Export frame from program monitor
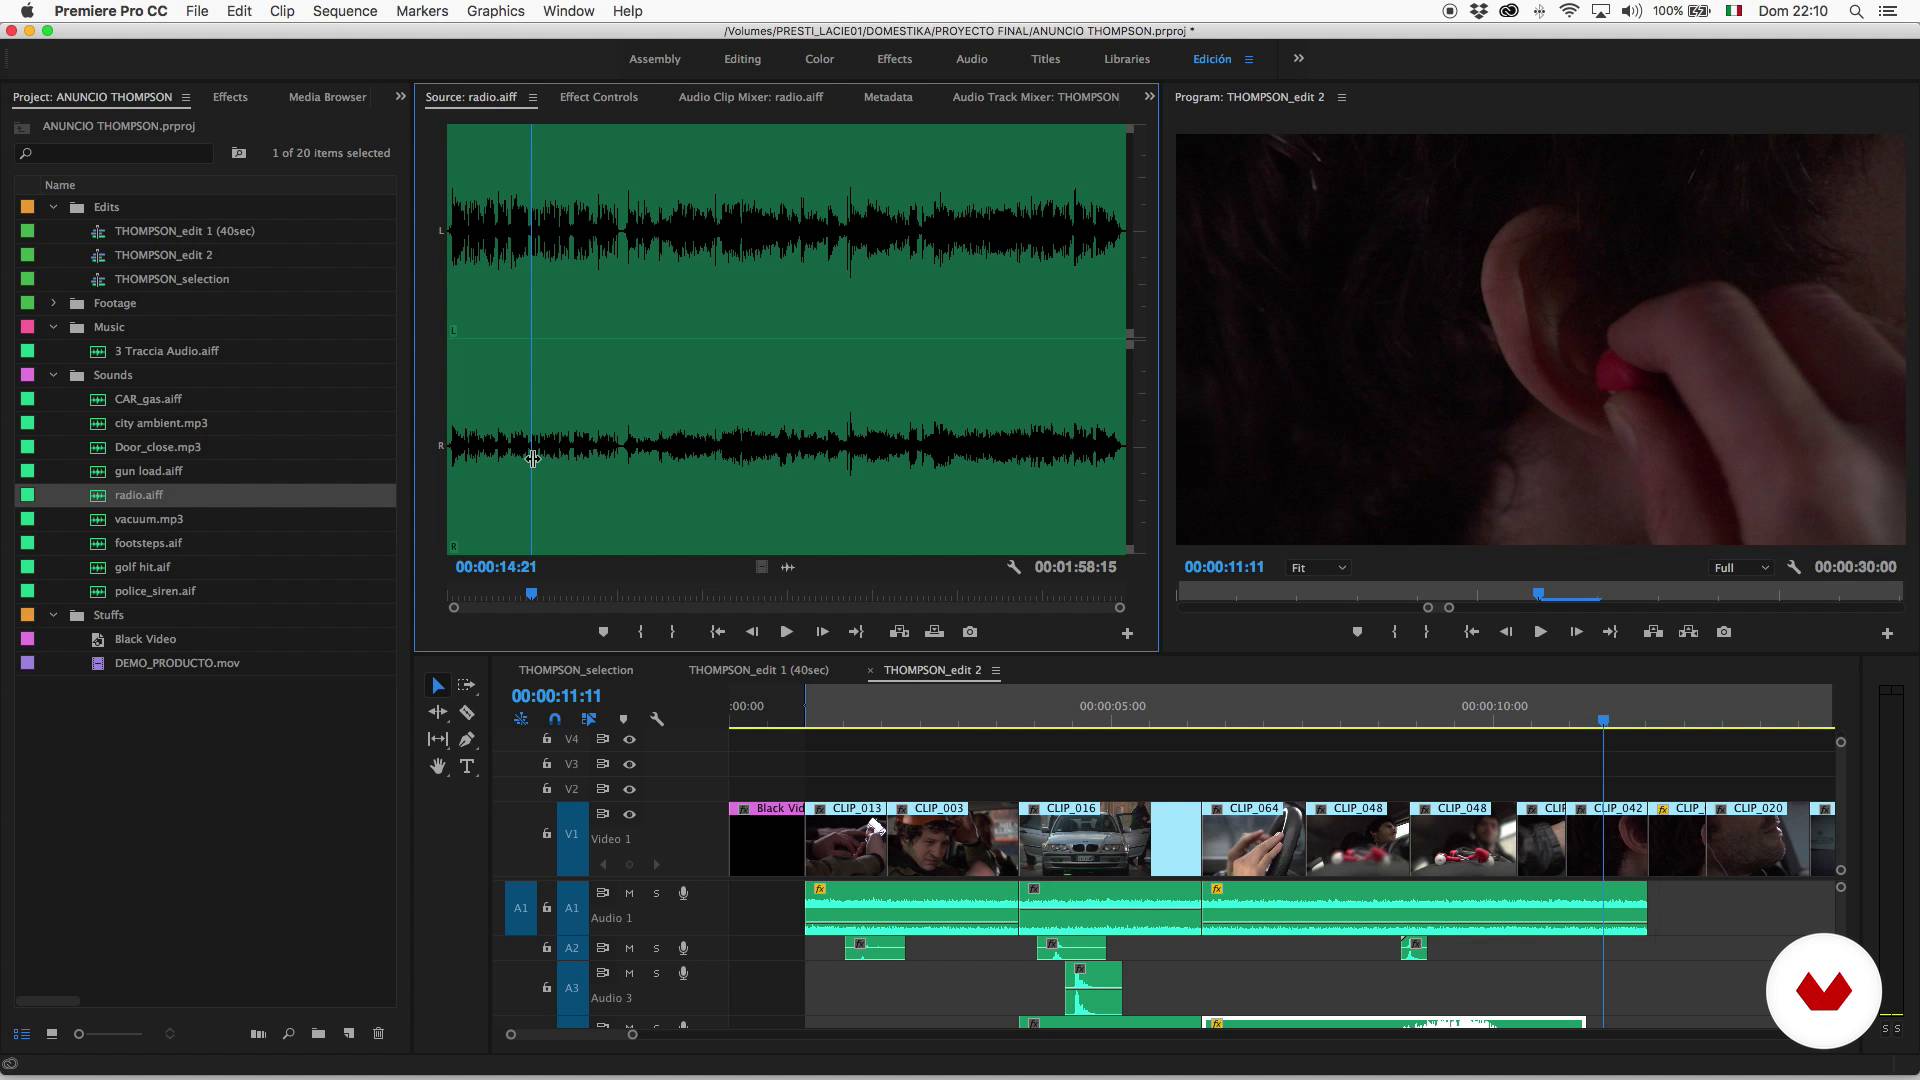This screenshot has width=1920, height=1080. [x=1724, y=632]
